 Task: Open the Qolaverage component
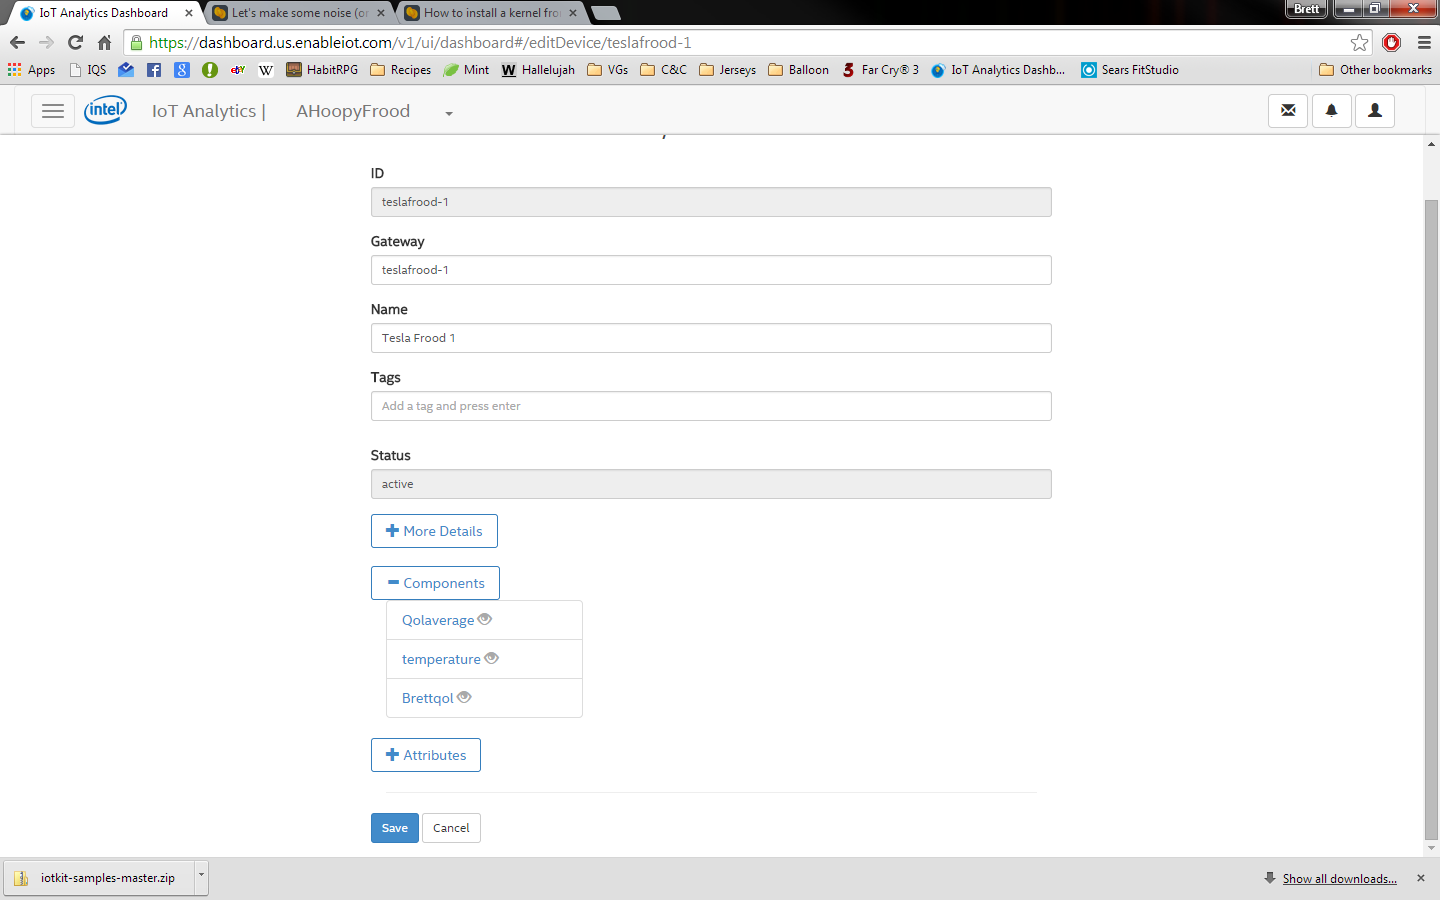coord(438,620)
